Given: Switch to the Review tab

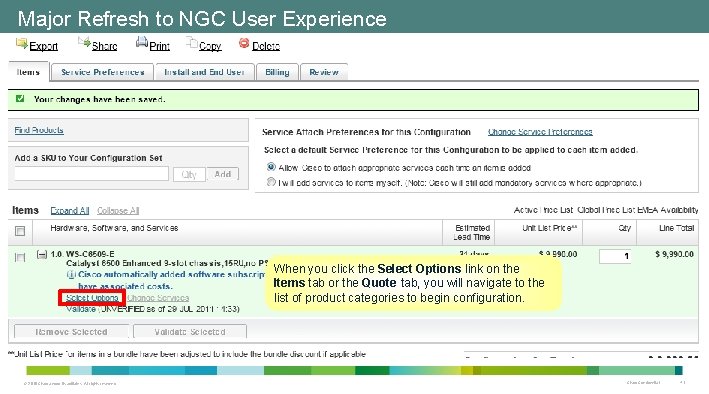Looking at the screenshot, I should (x=324, y=72).
